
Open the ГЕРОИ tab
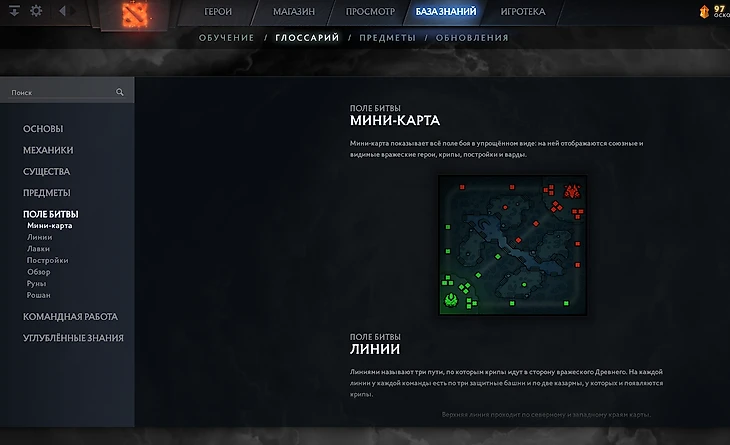point(218,12)
